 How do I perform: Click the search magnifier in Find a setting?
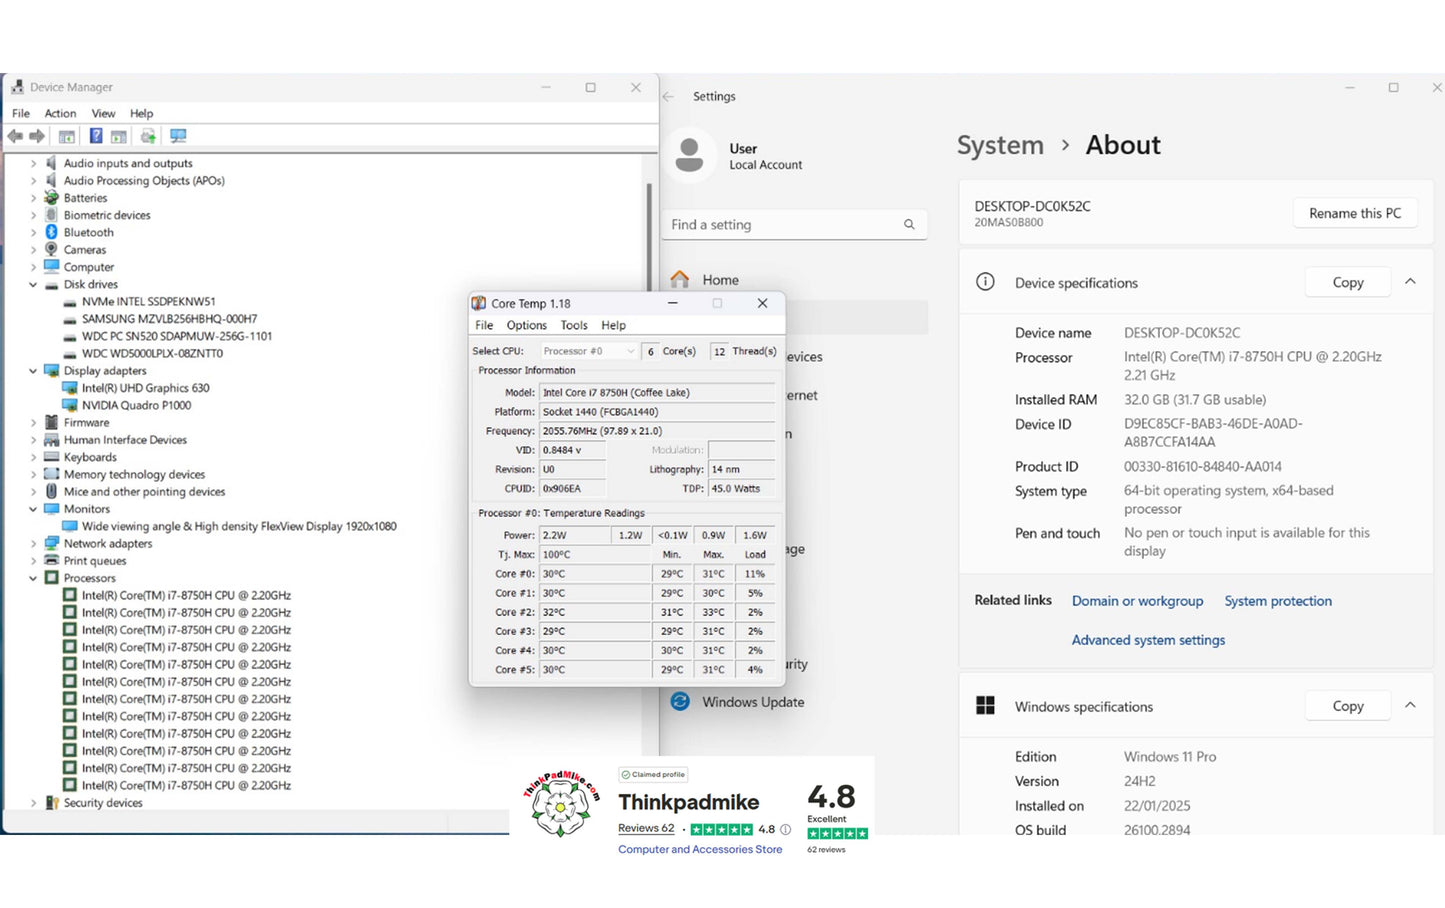pyautogui.click(x=909, y=225)
